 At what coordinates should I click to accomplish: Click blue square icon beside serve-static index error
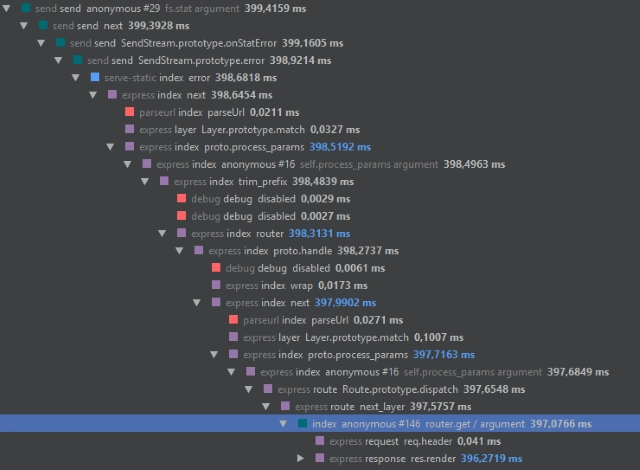[x=95, y=77]
